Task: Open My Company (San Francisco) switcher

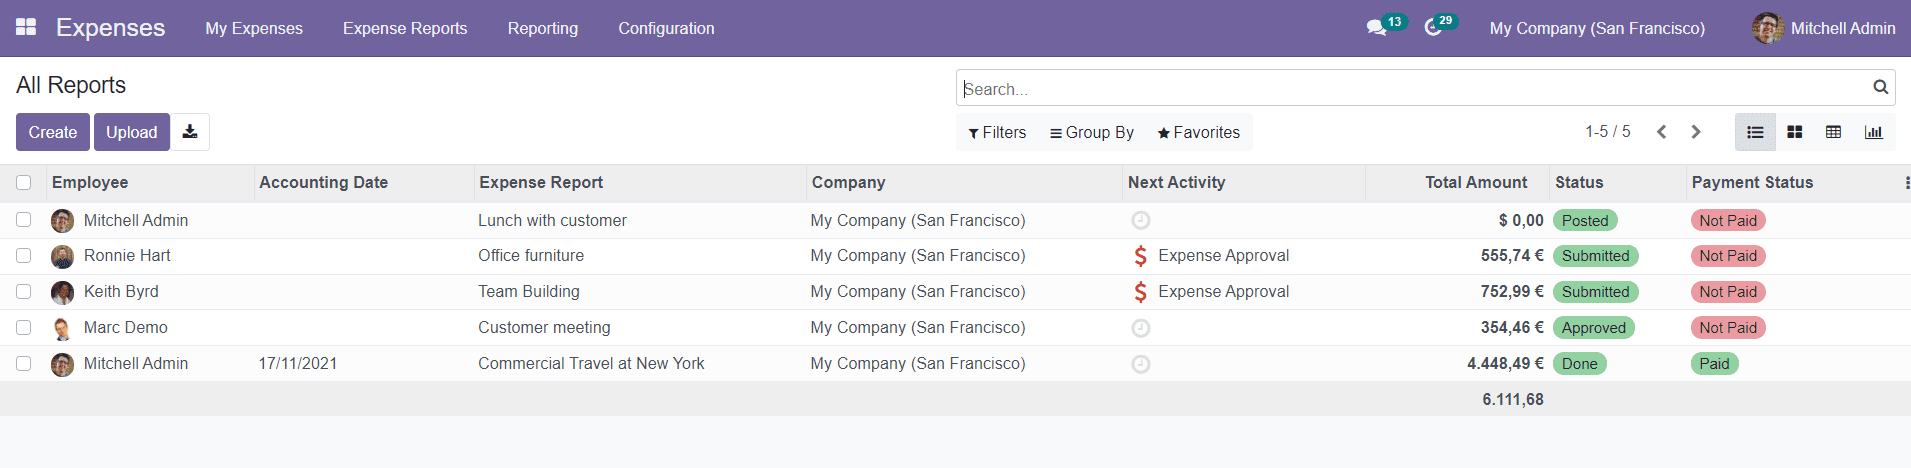Action: pos(1597,28)
